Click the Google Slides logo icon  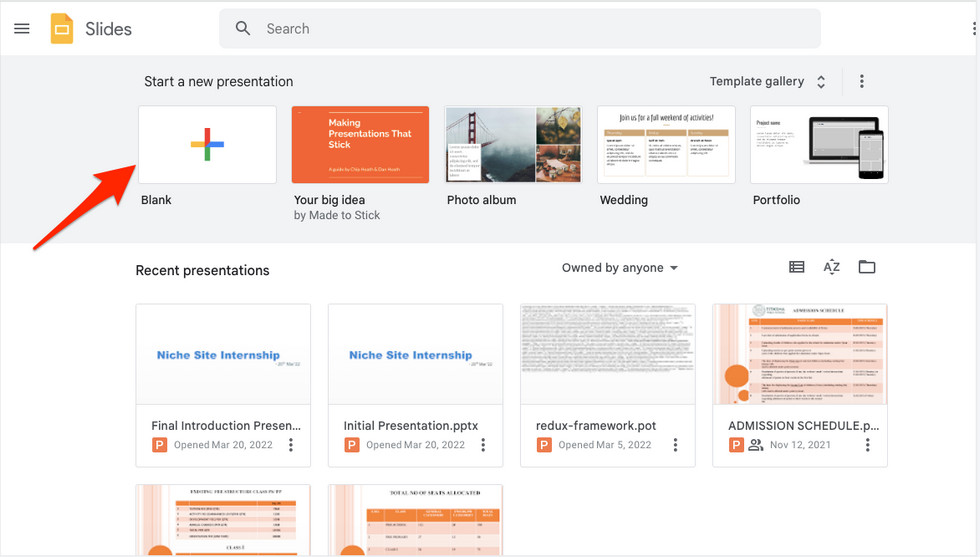[62, 29]
